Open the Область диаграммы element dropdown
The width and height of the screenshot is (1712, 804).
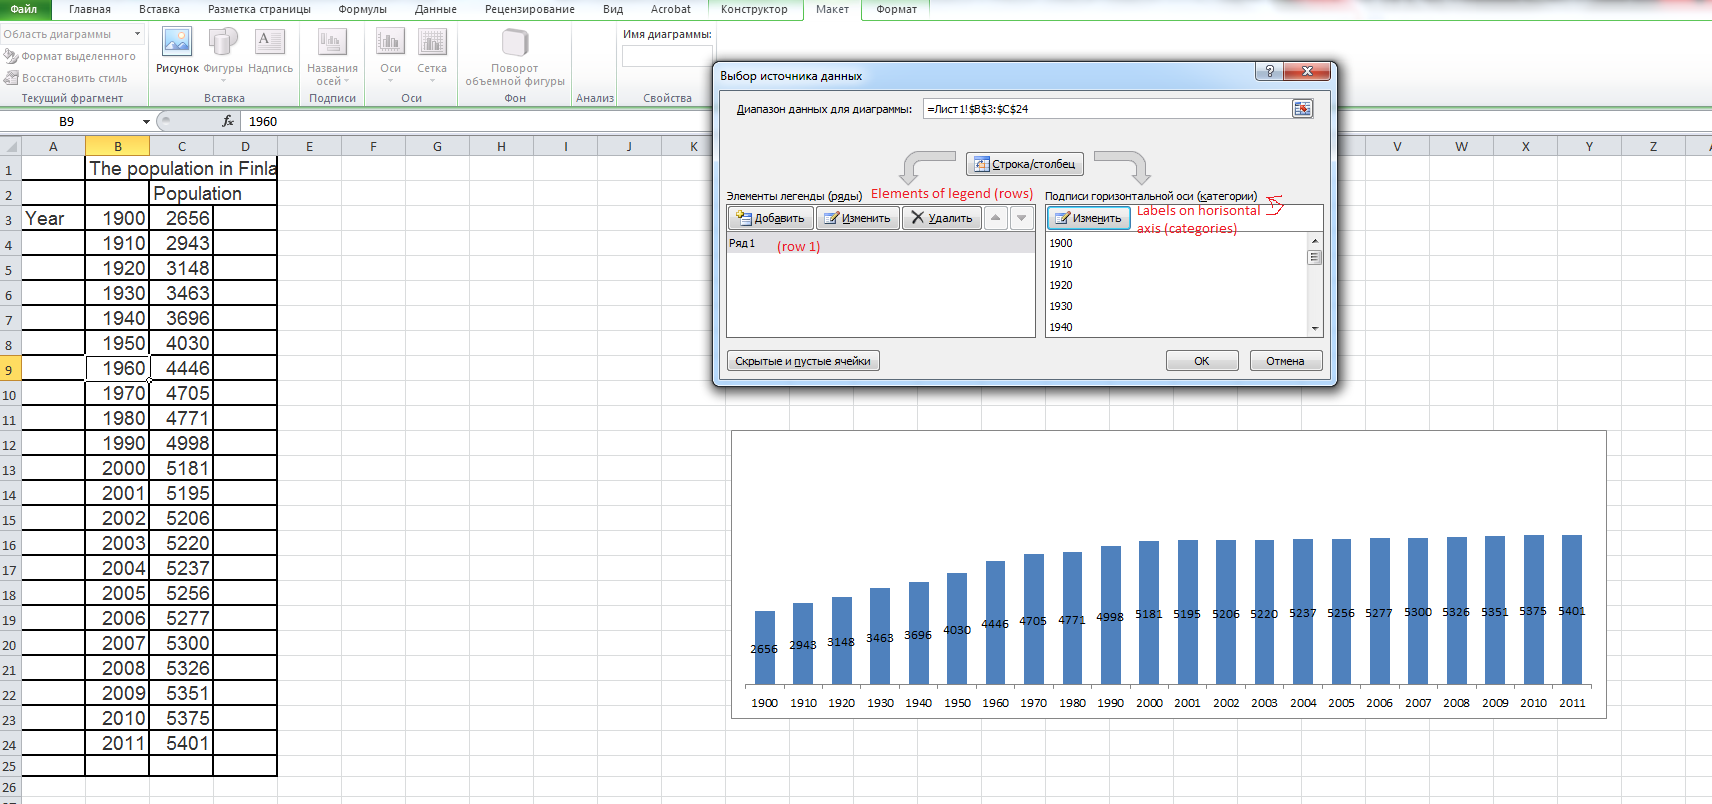pyautogui.click(x=138, y=34)
